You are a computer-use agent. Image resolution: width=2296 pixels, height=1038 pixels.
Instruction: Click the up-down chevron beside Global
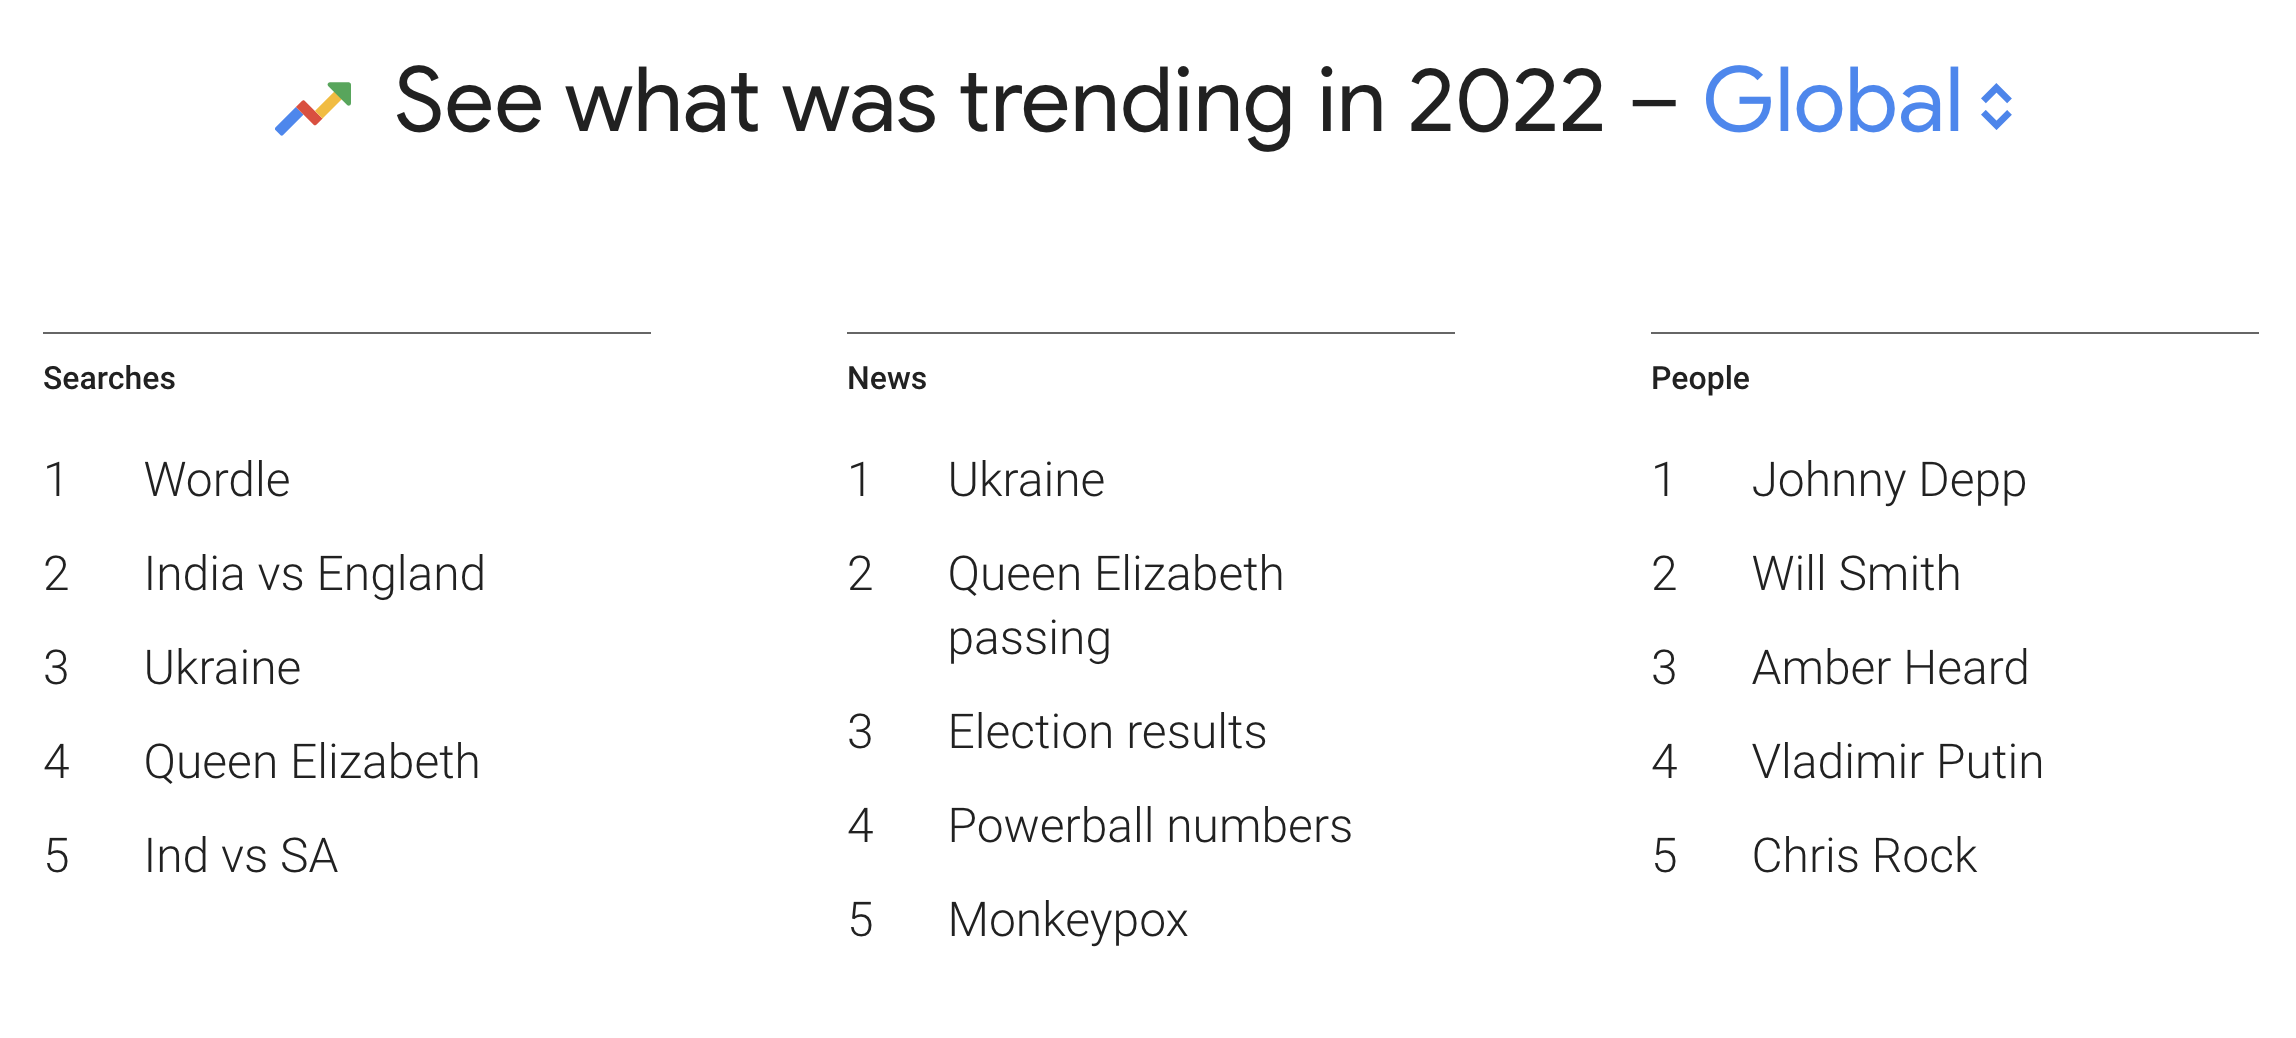(x=1996, y=107)
